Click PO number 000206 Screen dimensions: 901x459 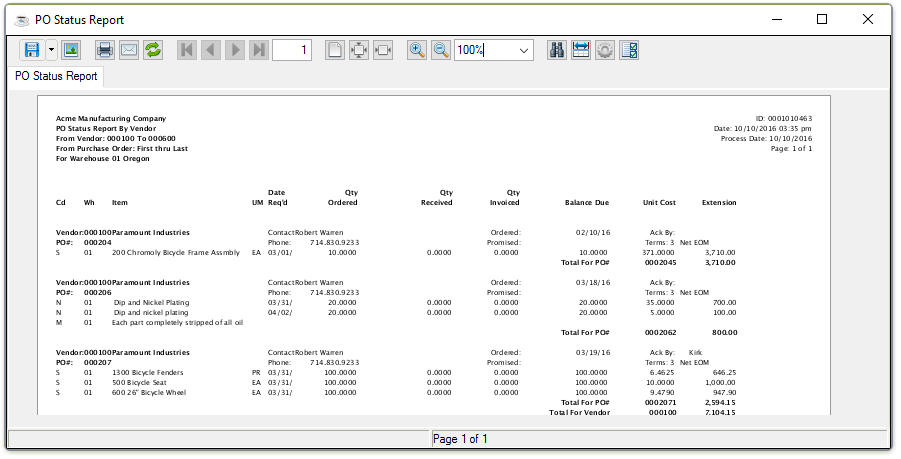click(x=98, y=292)
